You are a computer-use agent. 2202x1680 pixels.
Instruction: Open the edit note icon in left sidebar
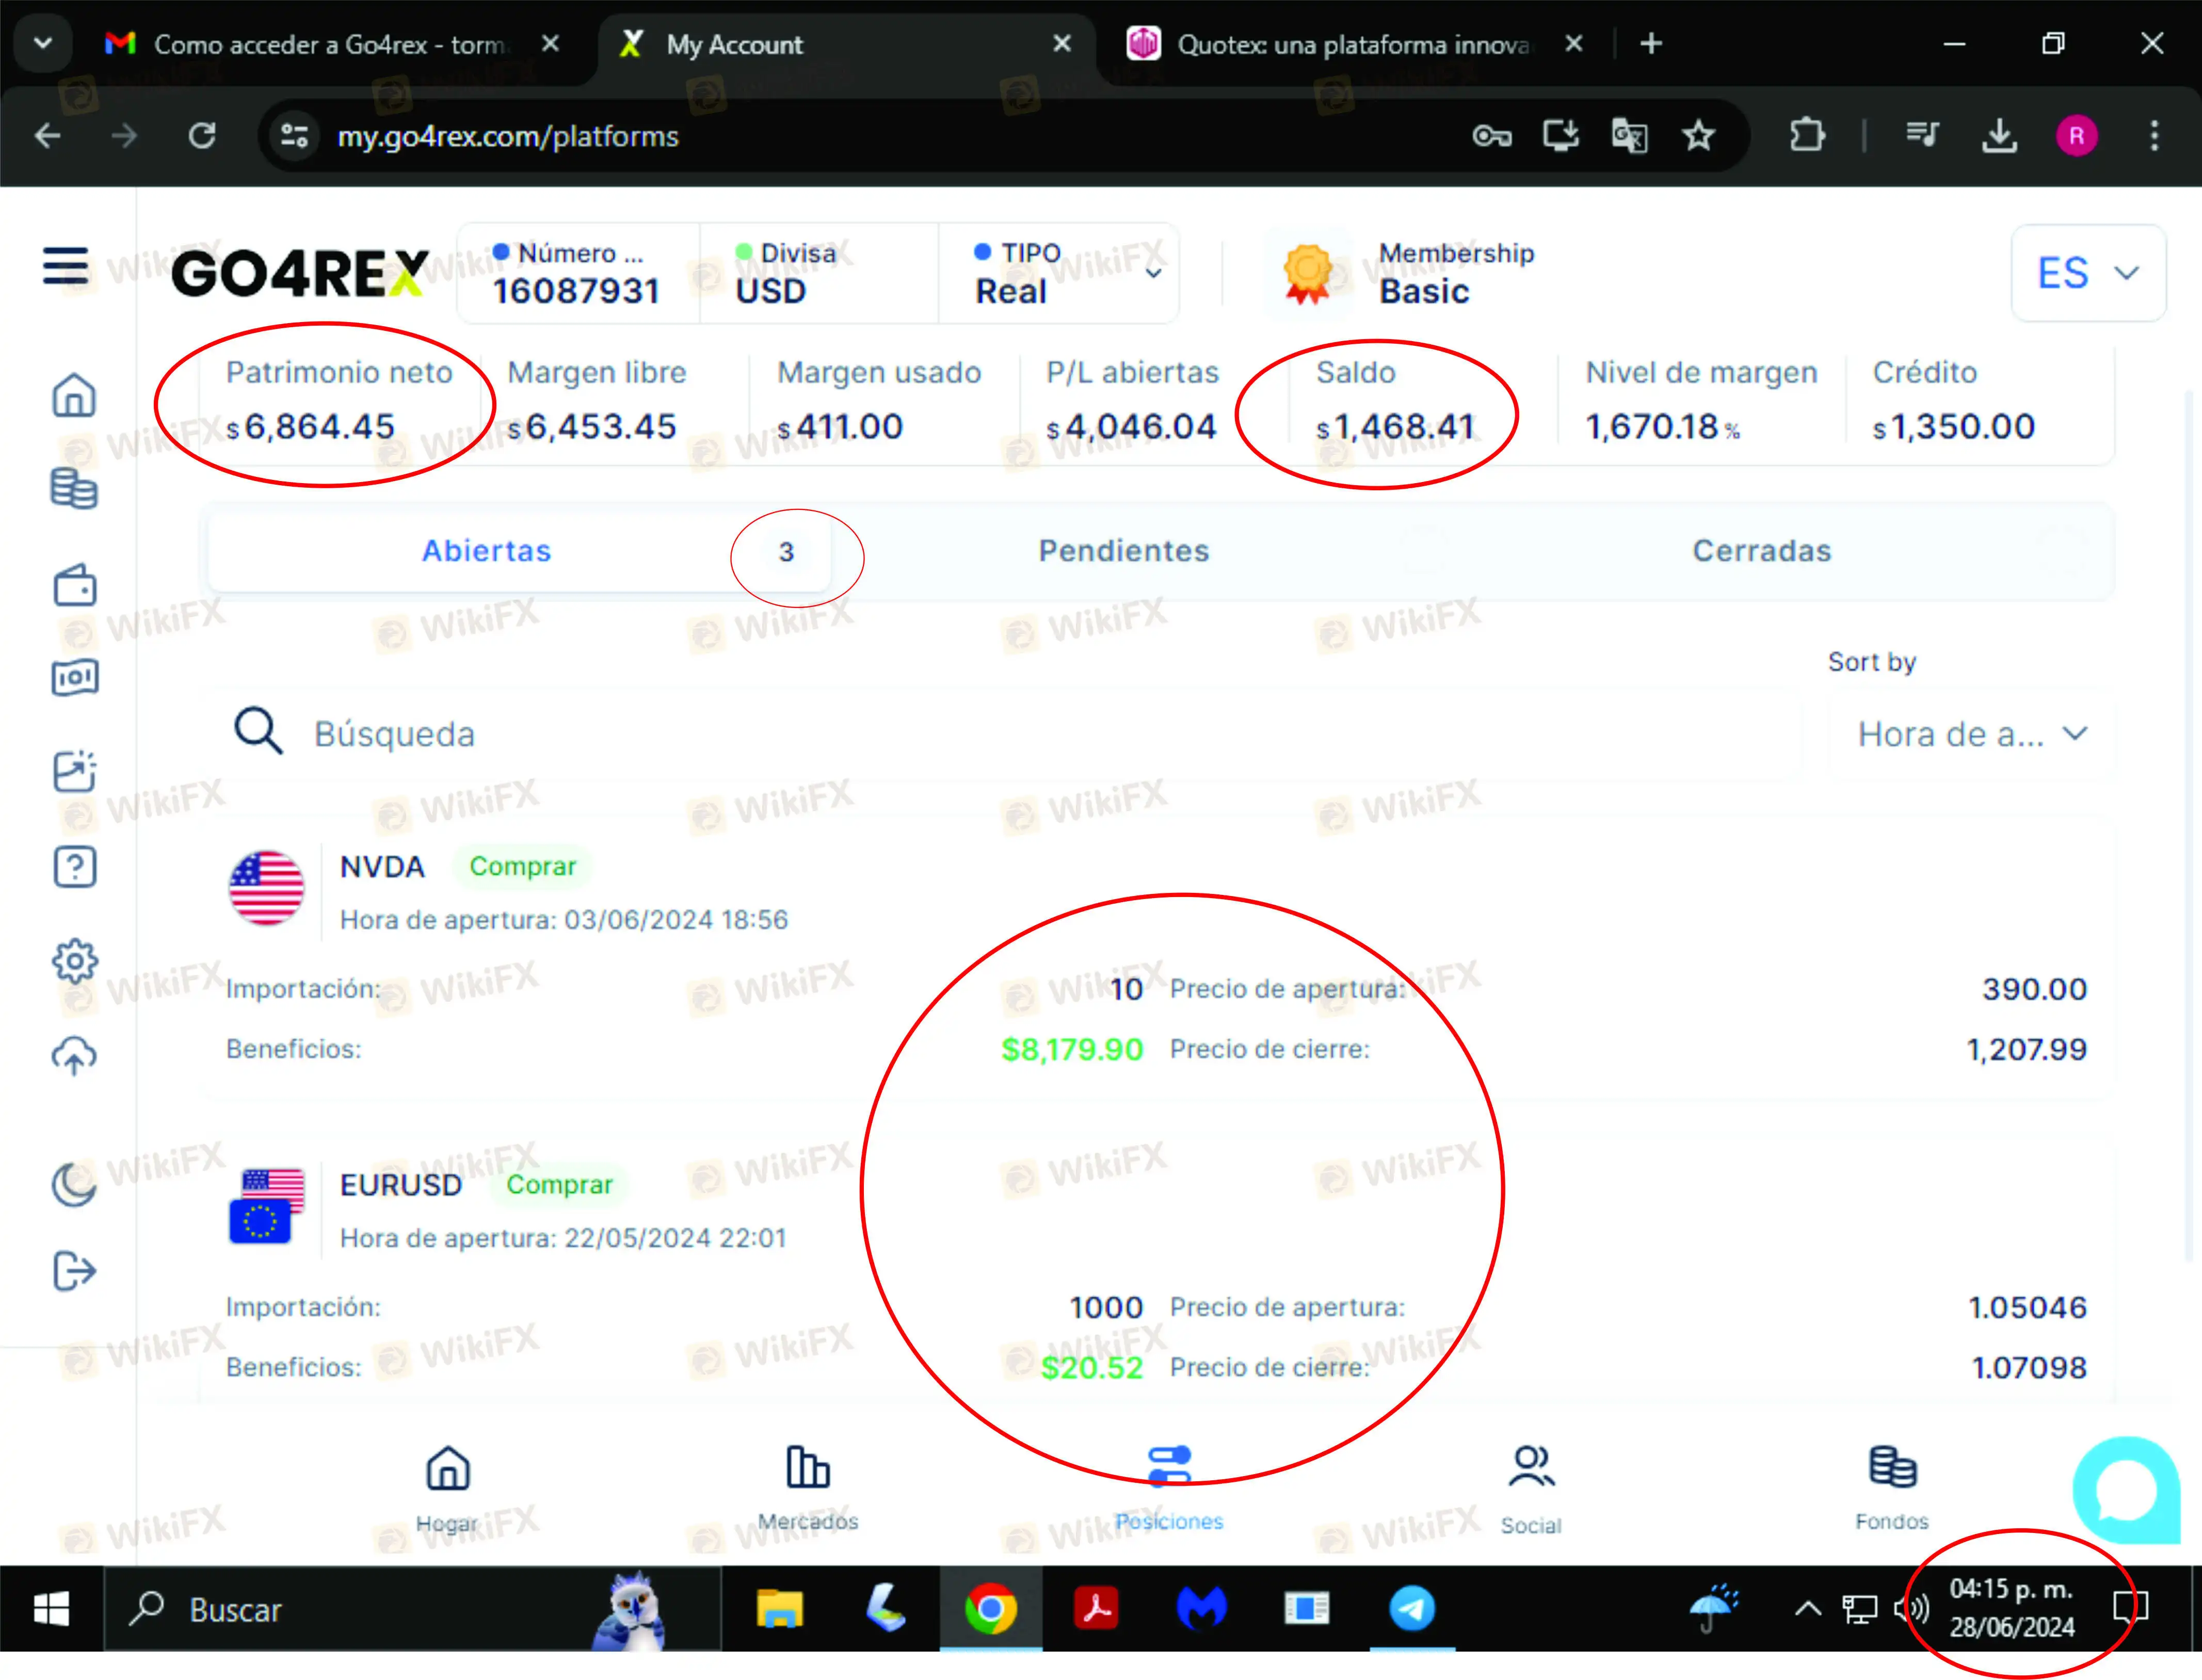[75, 771]
